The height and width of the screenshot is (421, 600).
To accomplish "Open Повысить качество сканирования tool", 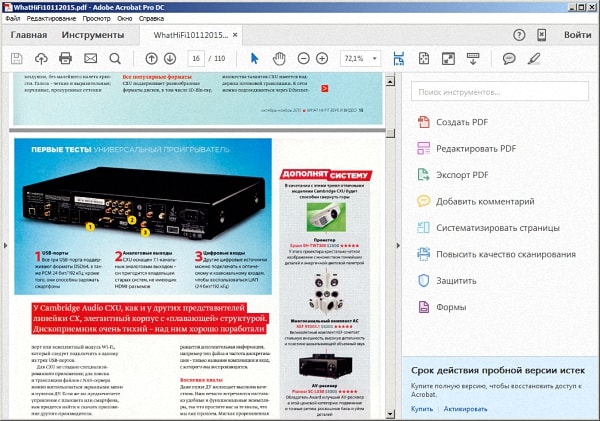I will [x=496, y=254].
